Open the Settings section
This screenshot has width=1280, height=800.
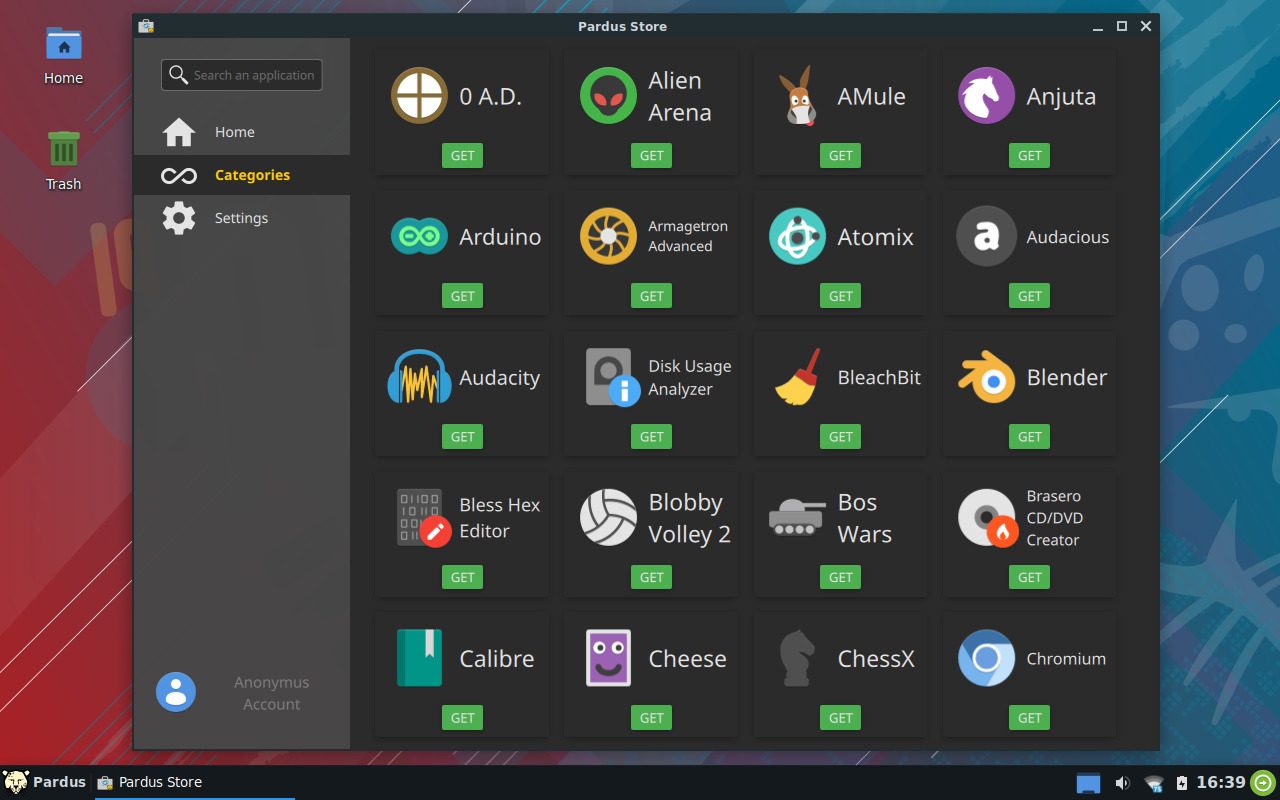(x=241, y=217)
